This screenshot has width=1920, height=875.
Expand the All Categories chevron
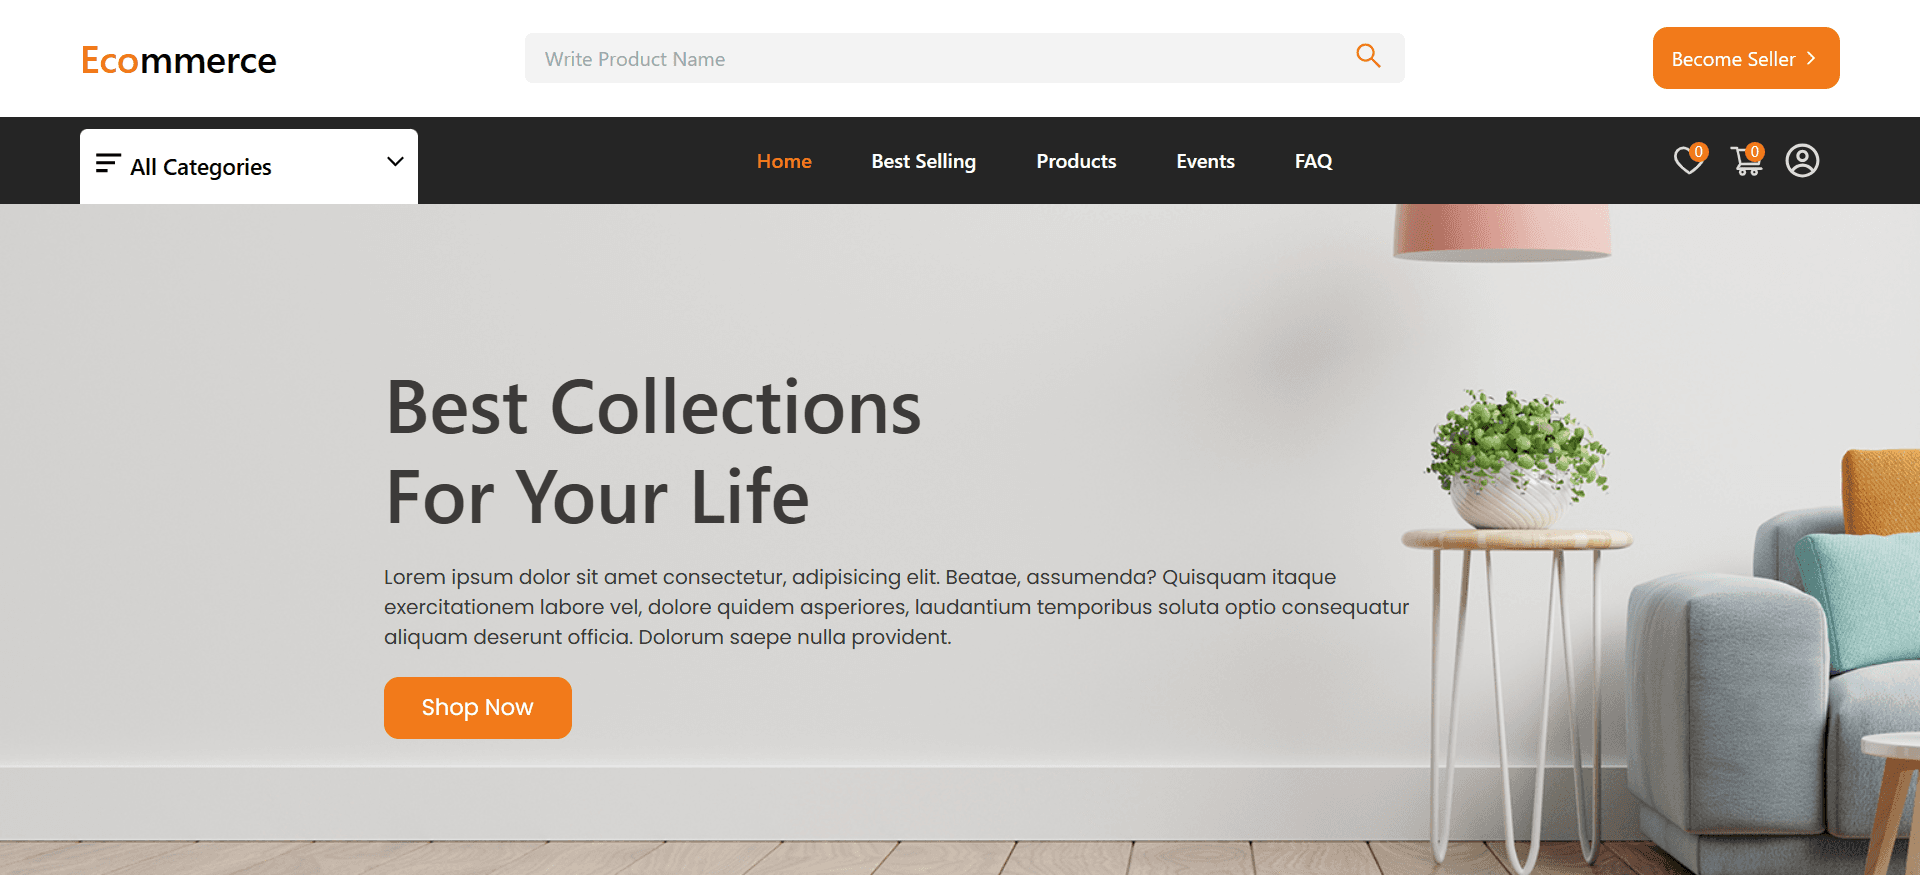395,161
